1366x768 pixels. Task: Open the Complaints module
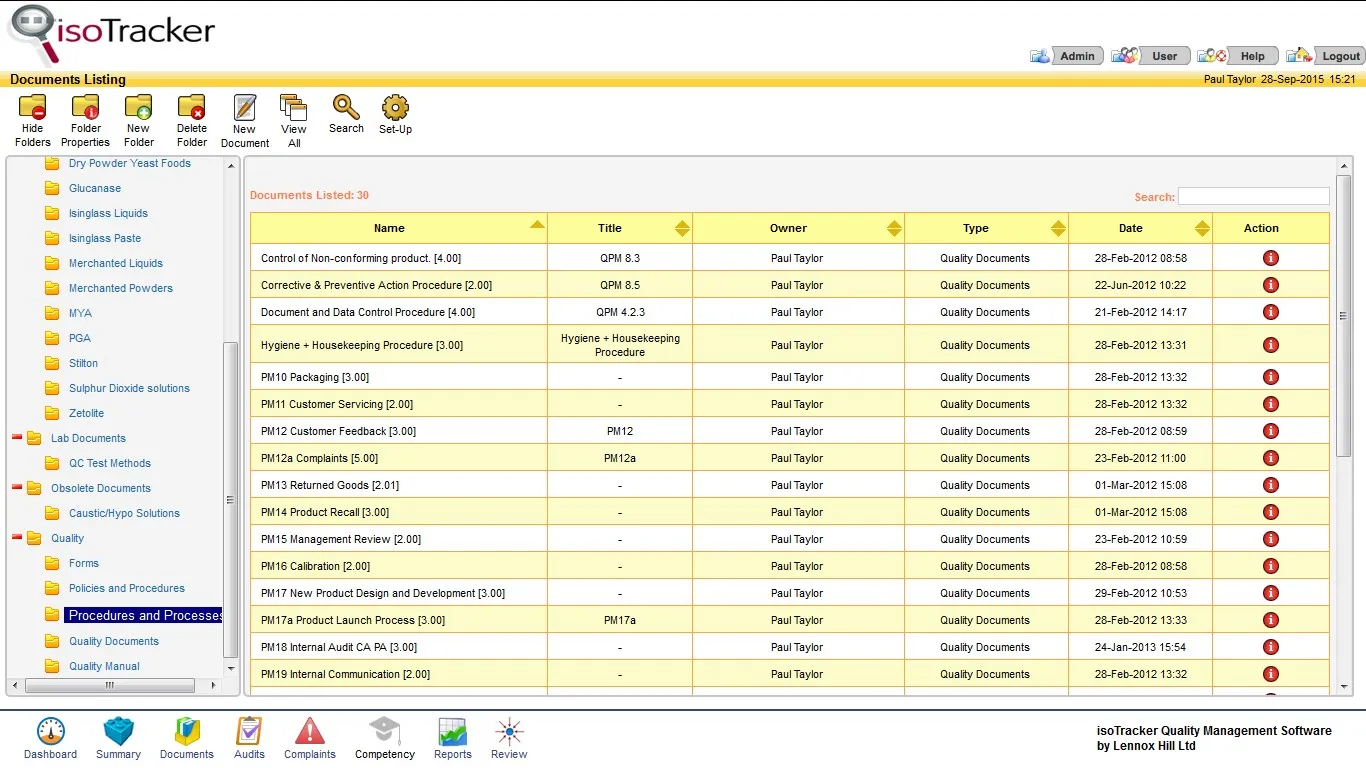(309, 737)
